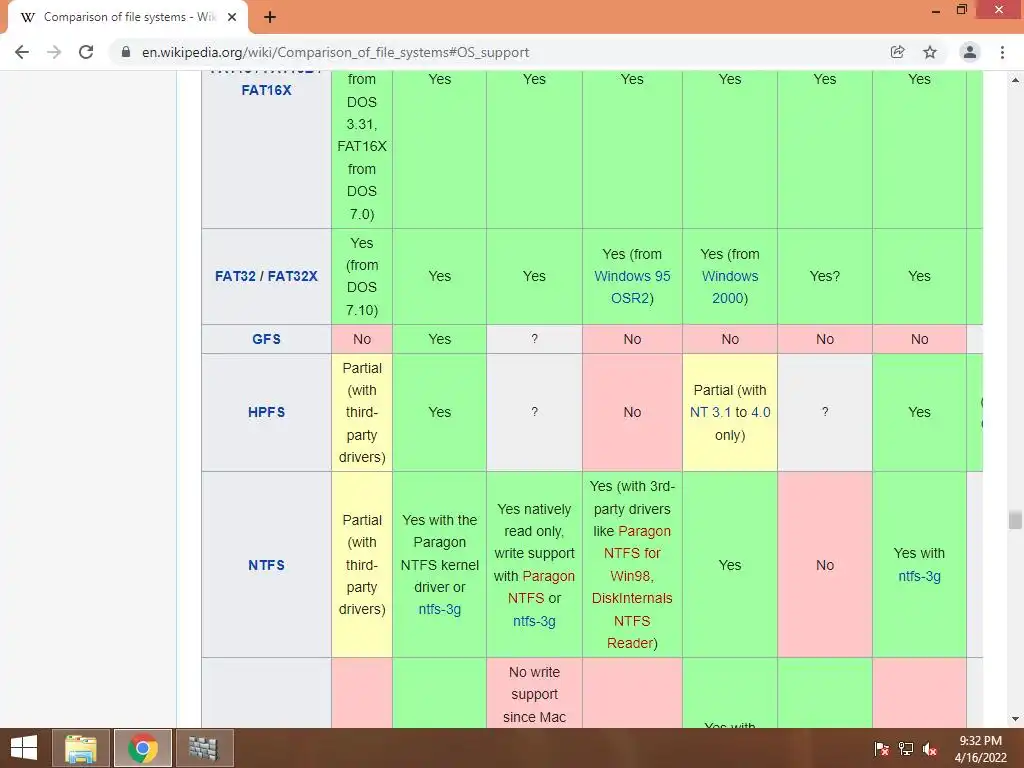1024x768 pixels.
Task: Open the muted volume tray icon
Action: tap(930, 749)
